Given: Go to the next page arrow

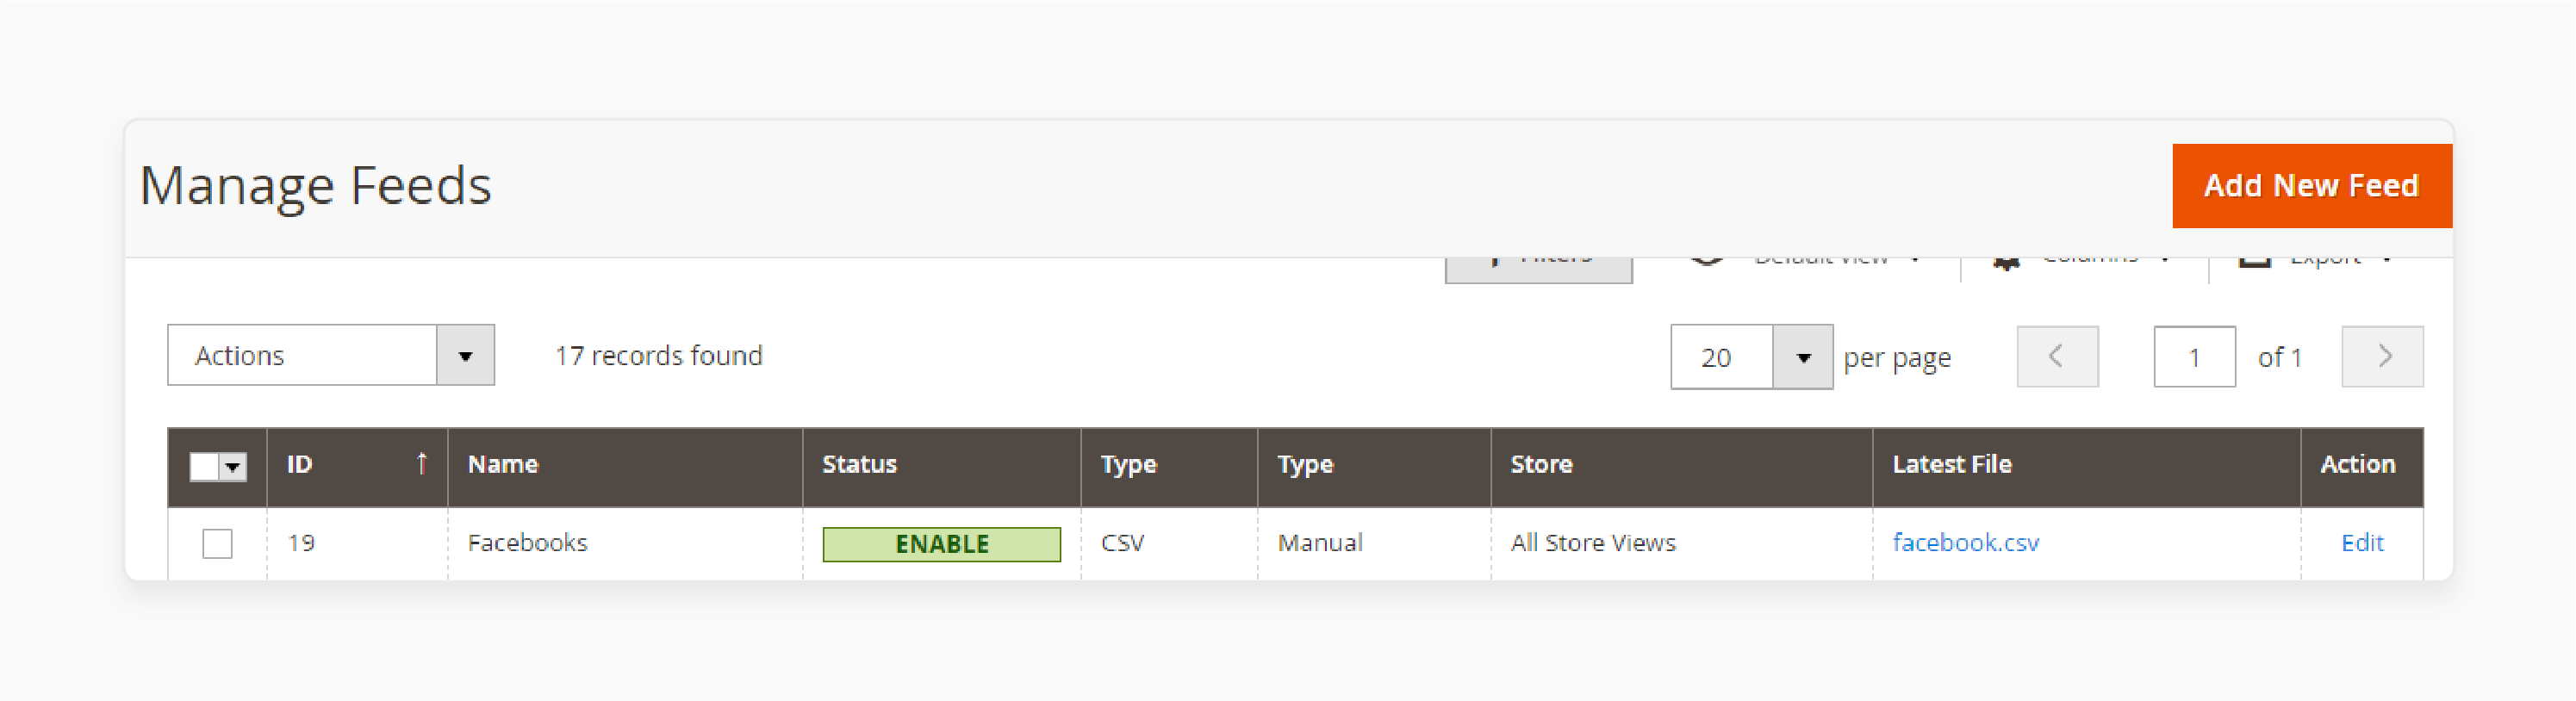Looking at the screenshot, I should tap(2382, 356).
